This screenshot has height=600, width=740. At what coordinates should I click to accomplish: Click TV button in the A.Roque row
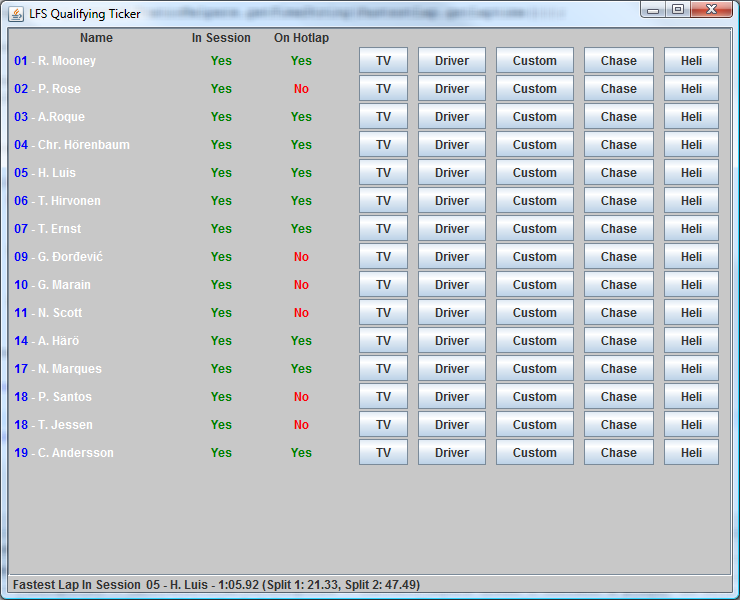click(383, 117)
